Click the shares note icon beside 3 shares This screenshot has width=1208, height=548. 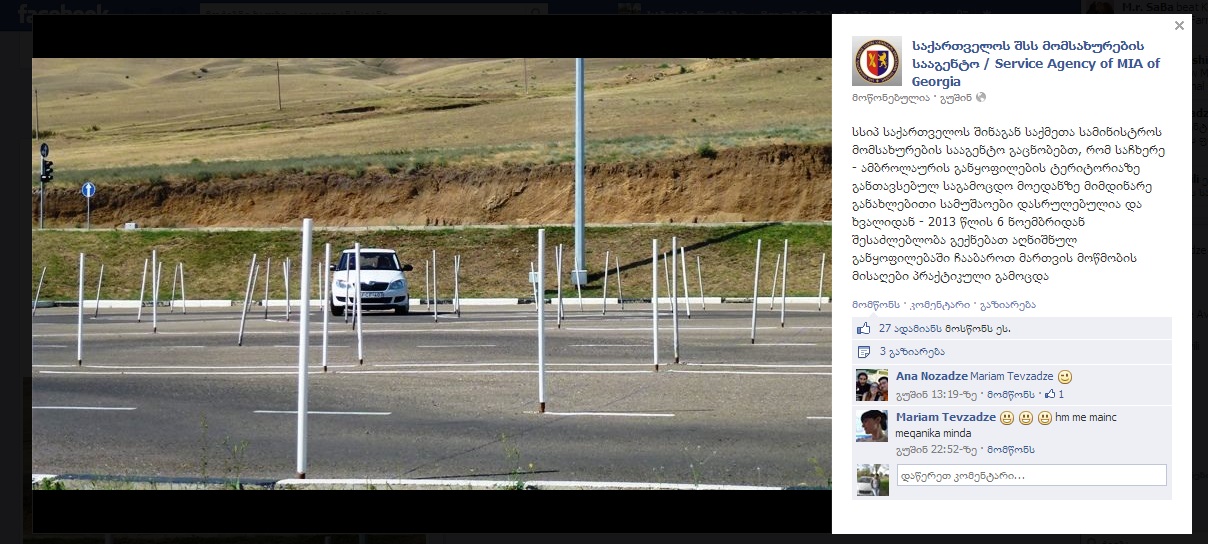864,352
